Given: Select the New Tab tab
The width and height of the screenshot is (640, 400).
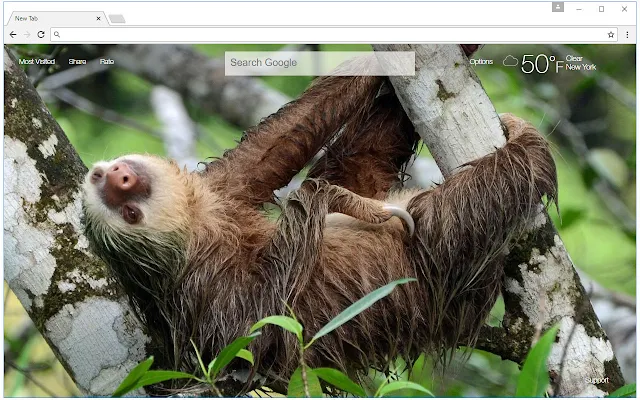Looking at the screenshot, I should [56, 18].
